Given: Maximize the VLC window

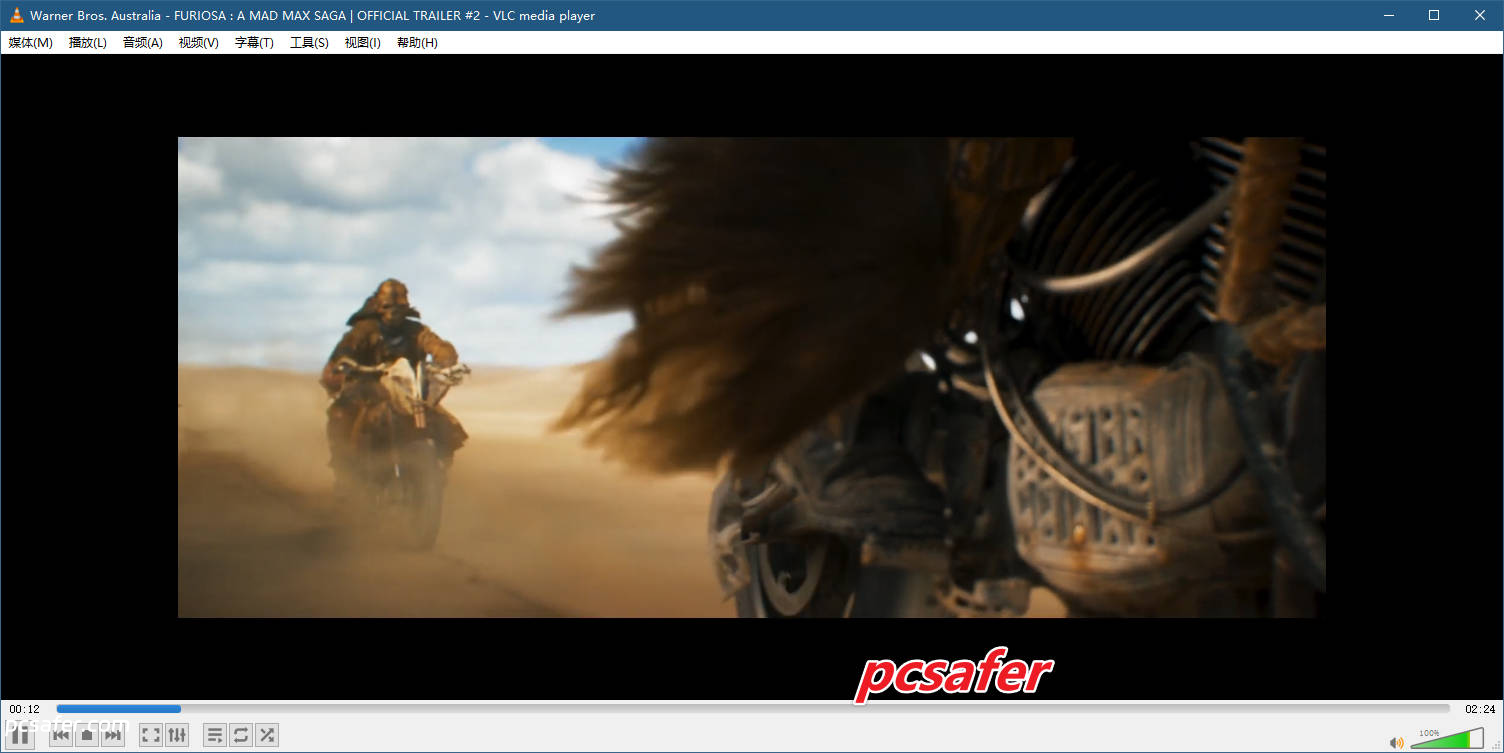Looking at the screenshot, I should point(1434,15).
